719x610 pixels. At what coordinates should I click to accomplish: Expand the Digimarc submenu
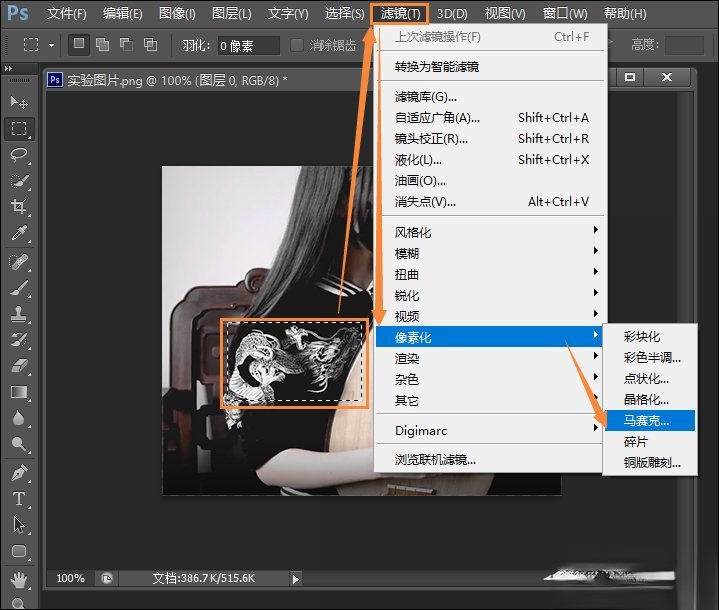tap(490, 430)
